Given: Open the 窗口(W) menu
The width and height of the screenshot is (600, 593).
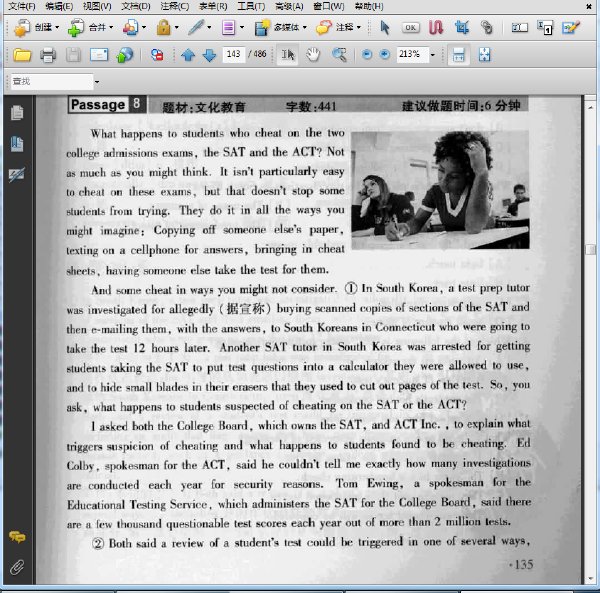Looking at the screenshot, I should pos(328,6).
